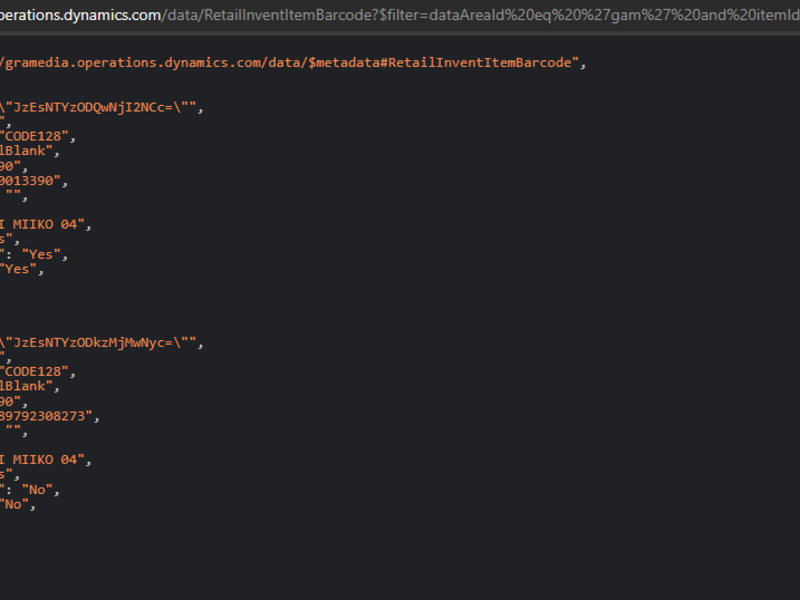Click the ": "No"" value line
This screenshot has height=600, width=800.
[x=30, y=490]
